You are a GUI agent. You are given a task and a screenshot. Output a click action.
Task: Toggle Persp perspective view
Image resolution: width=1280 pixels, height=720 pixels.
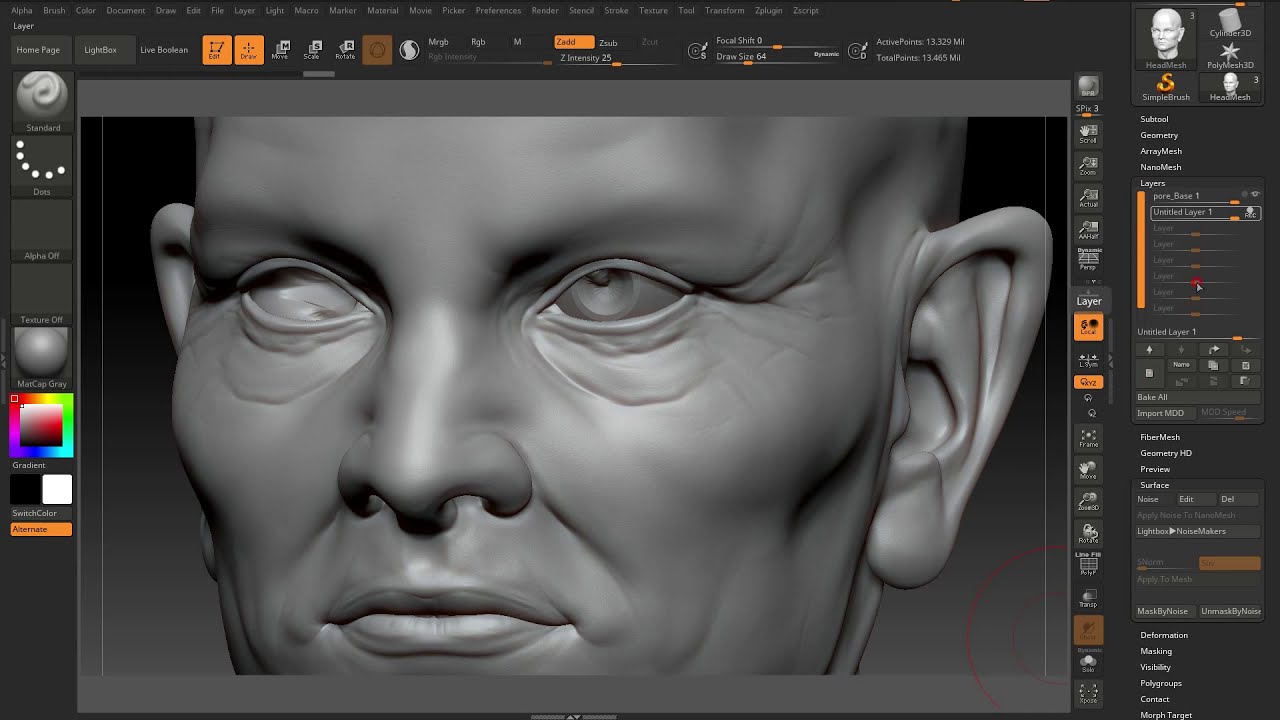click(x=1088, y=260)
